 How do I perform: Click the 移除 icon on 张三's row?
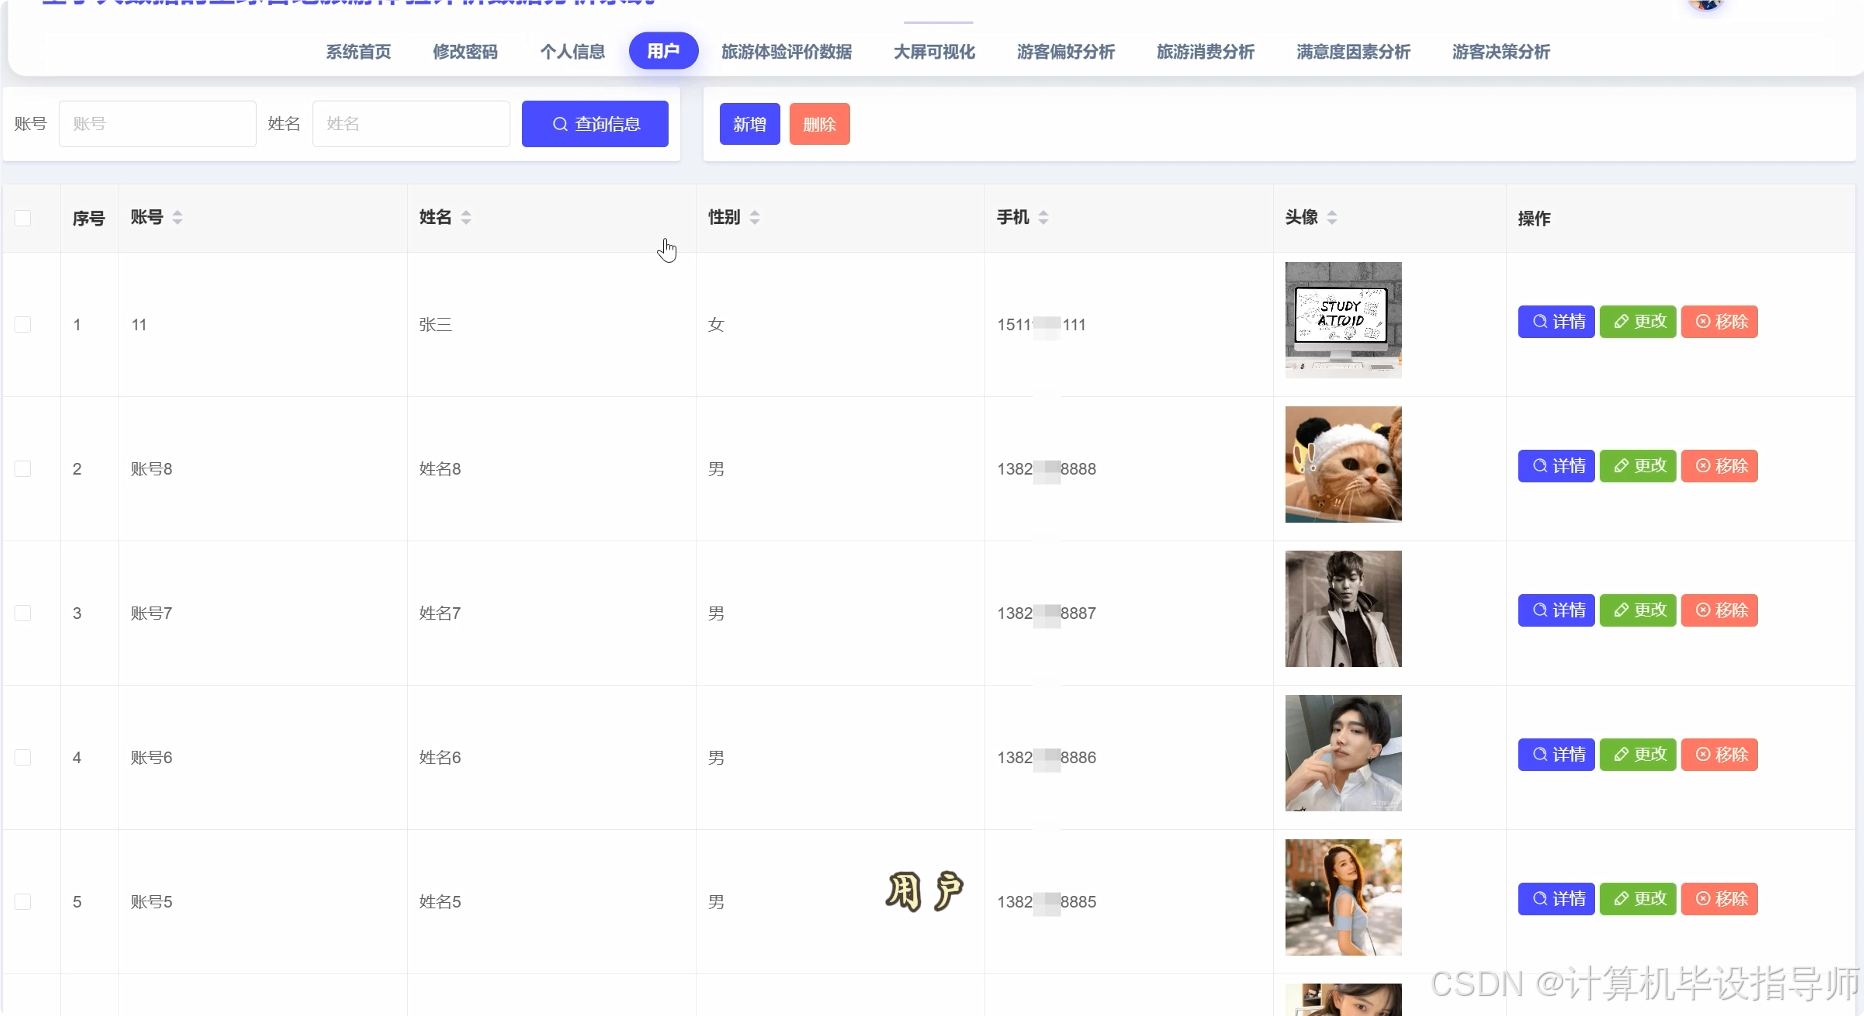(1701, 321)
